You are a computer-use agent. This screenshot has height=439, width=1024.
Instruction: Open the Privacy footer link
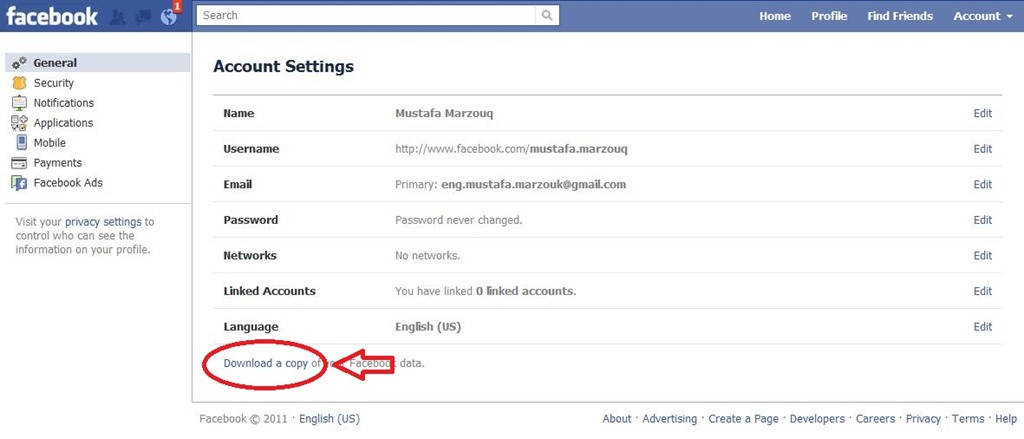pos(923,419)
